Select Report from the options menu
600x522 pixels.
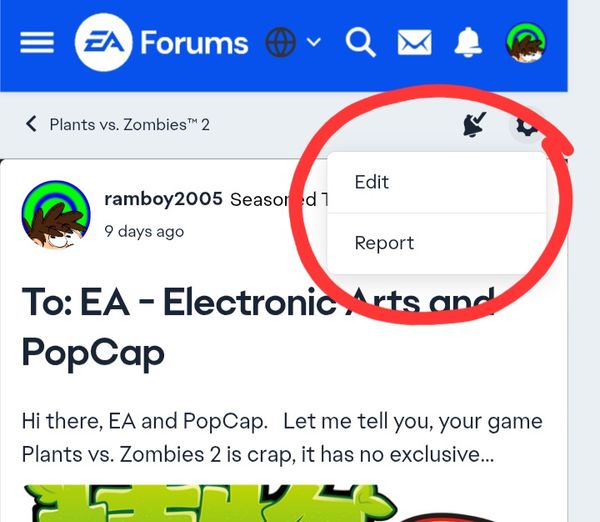(x=437, y=243)
